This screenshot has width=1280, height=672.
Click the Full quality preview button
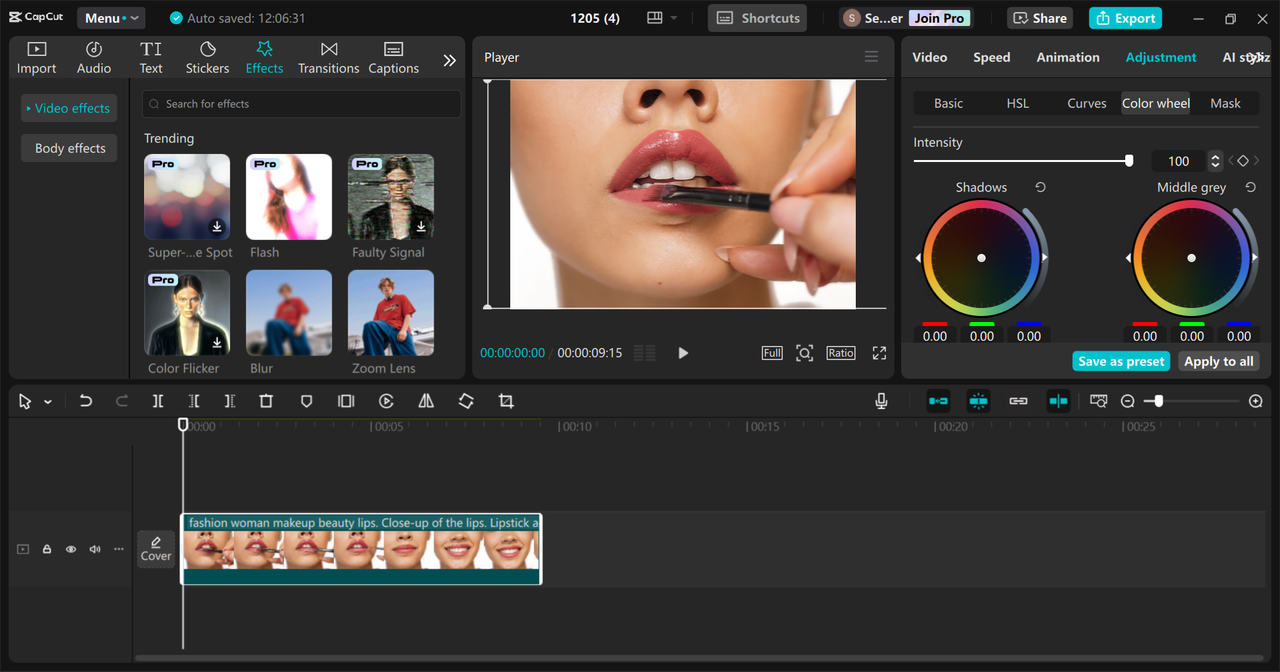point(772,353)
